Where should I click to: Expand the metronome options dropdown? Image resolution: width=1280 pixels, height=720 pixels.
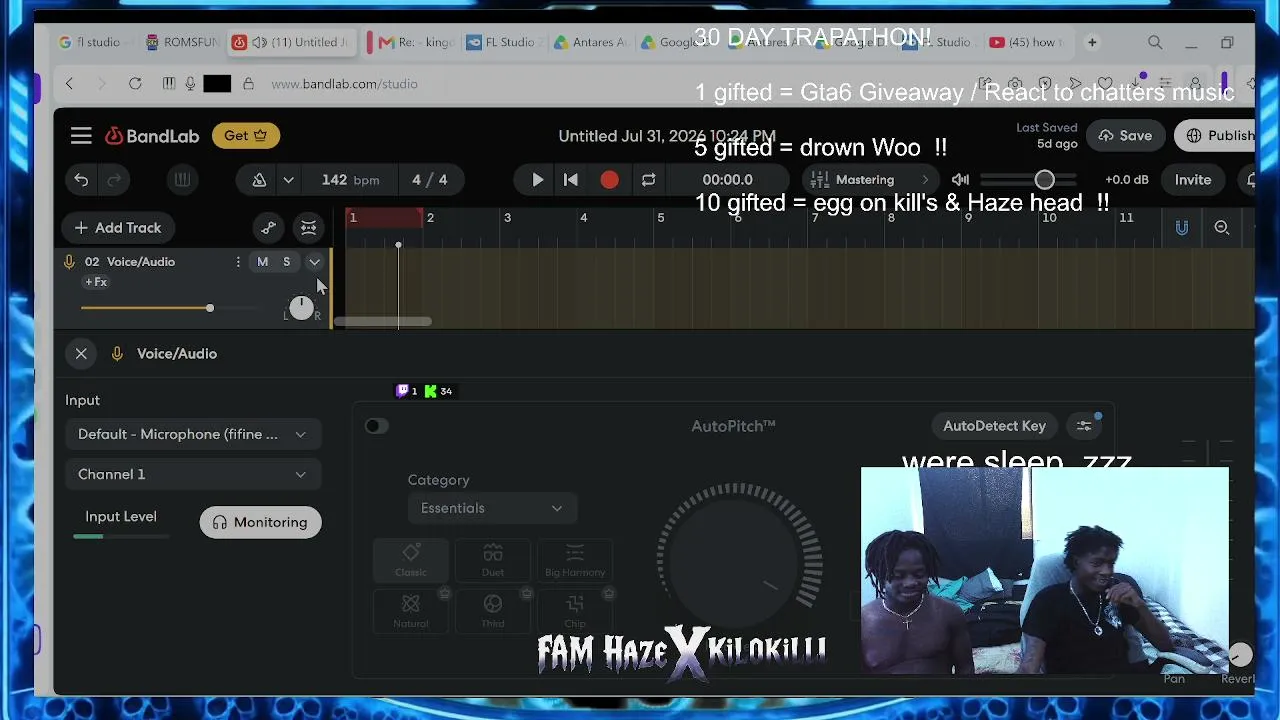click(288, 180)
